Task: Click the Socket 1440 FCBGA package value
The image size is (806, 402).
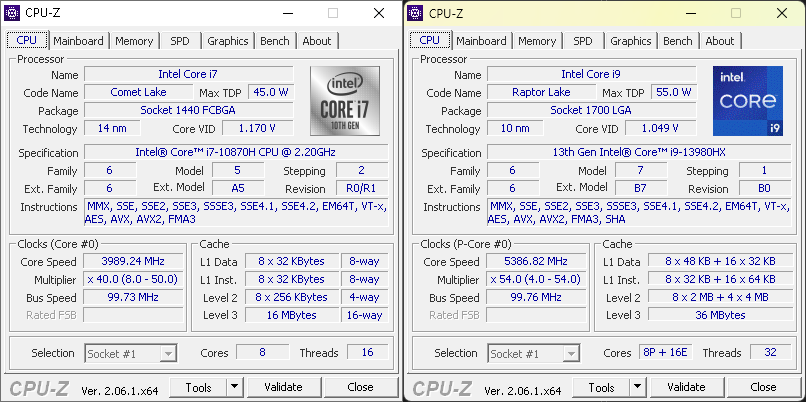Action: pos(189,110)
